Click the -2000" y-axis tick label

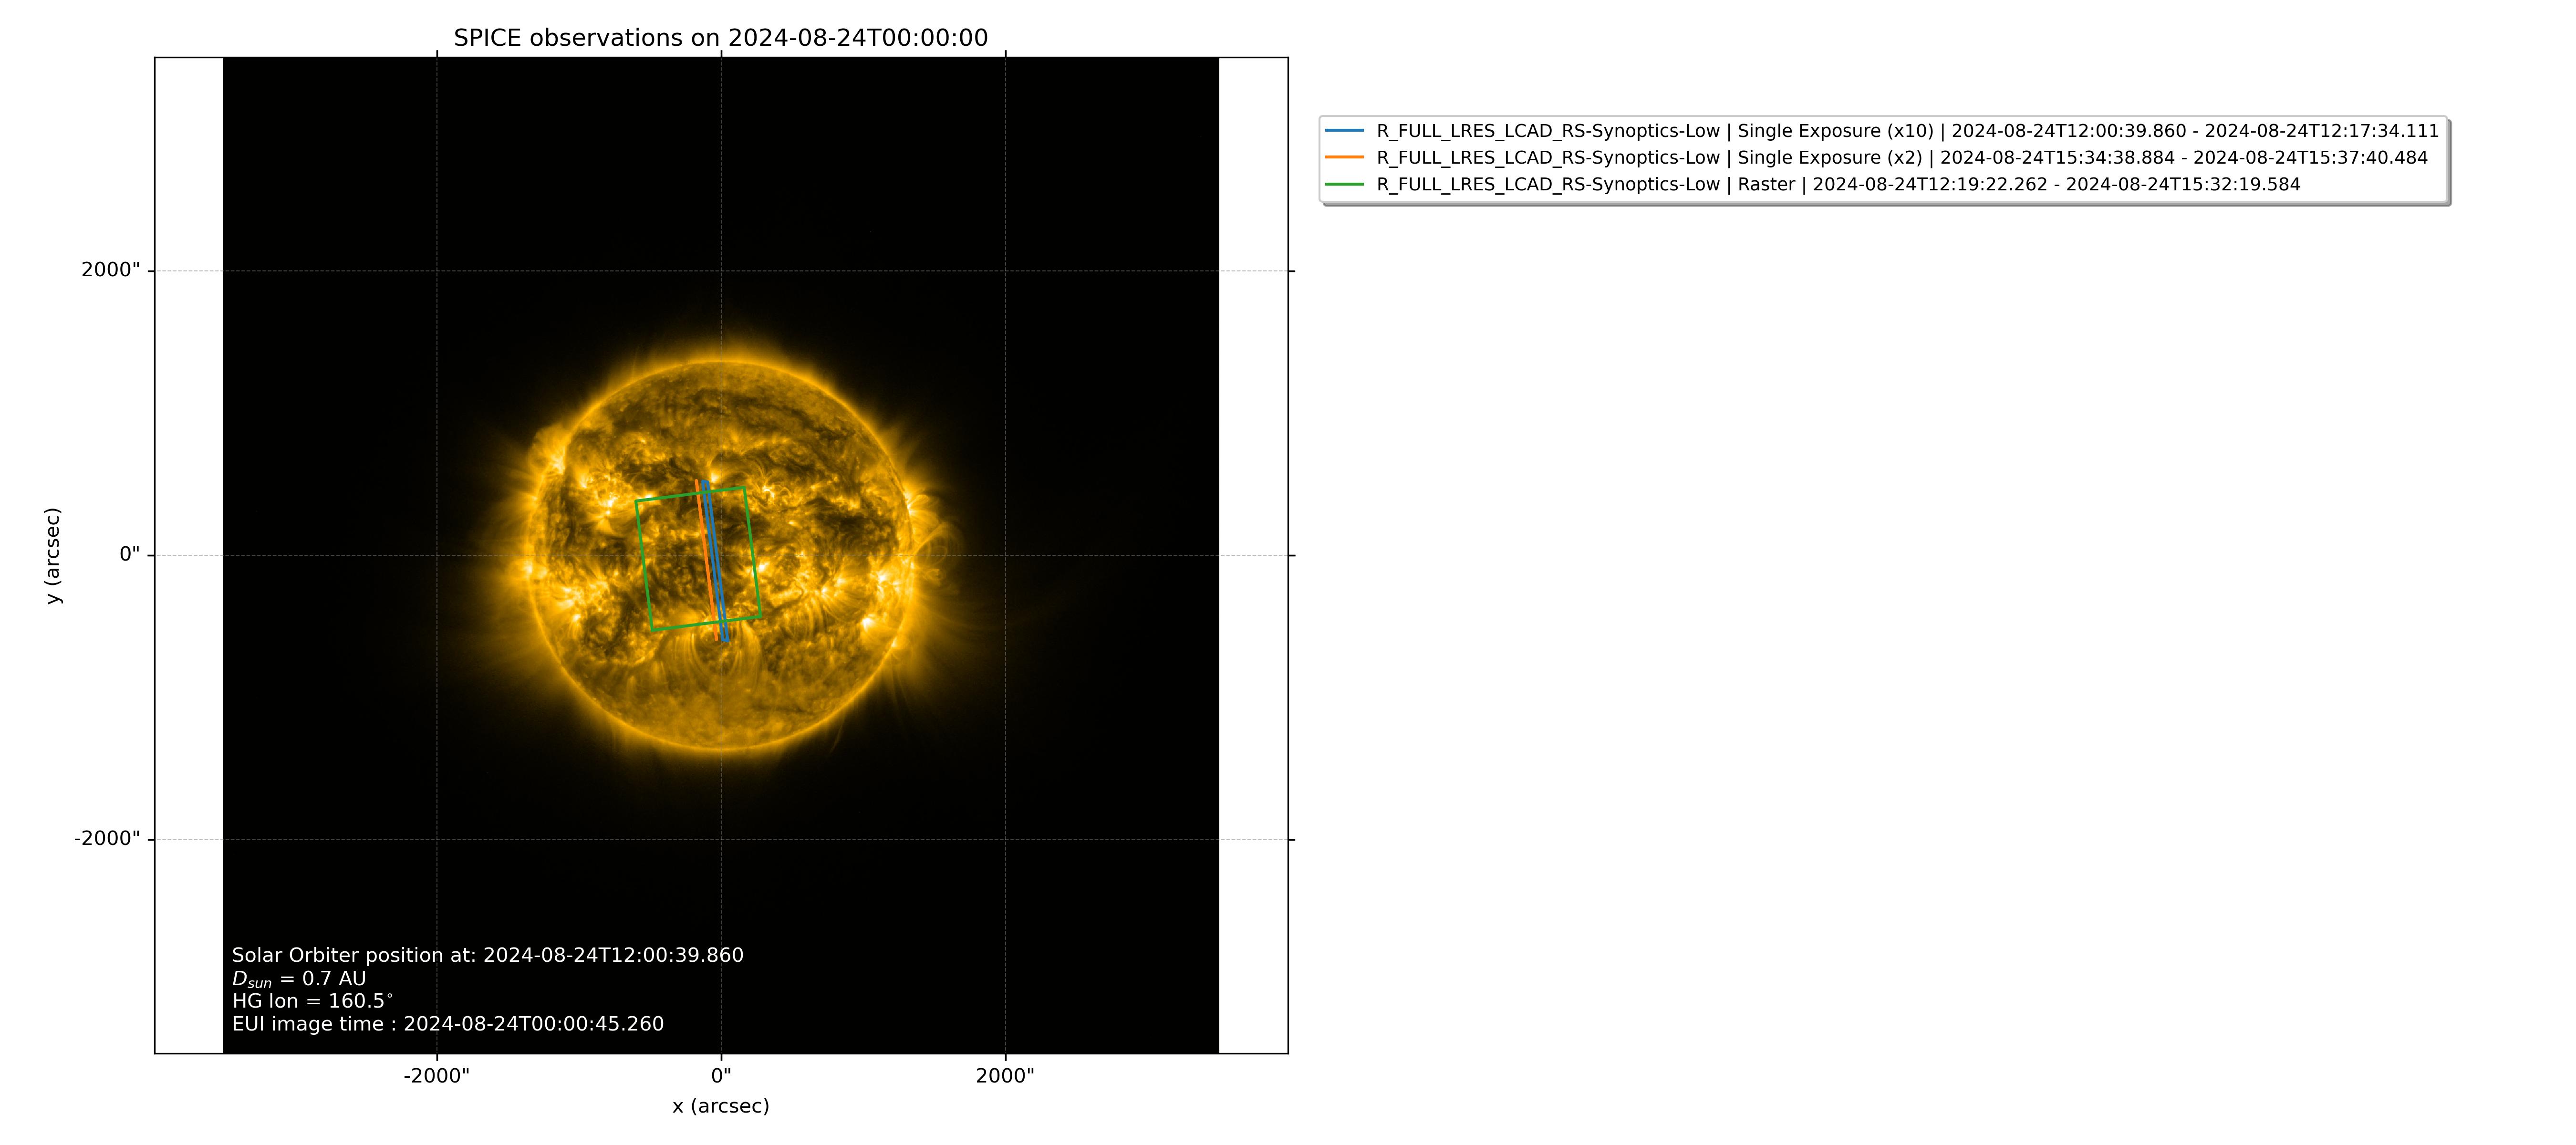pyautogui.click(x=106, y=839)
